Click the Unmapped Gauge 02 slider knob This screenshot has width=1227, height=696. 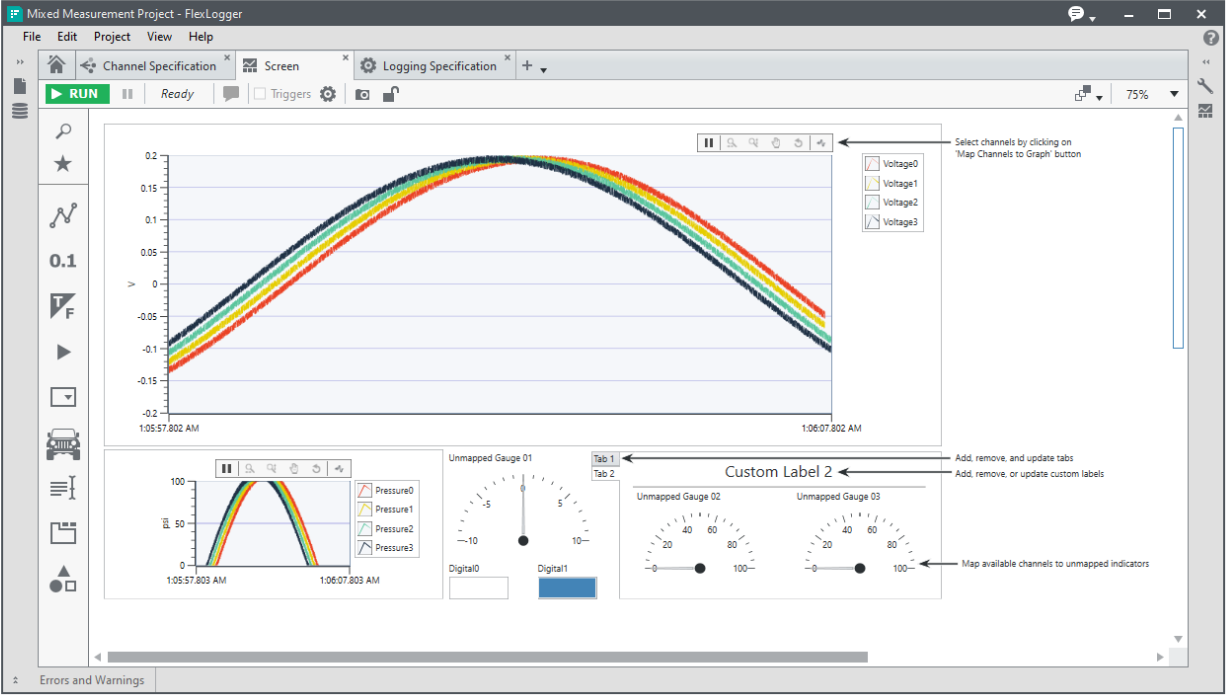coord(700,568)
